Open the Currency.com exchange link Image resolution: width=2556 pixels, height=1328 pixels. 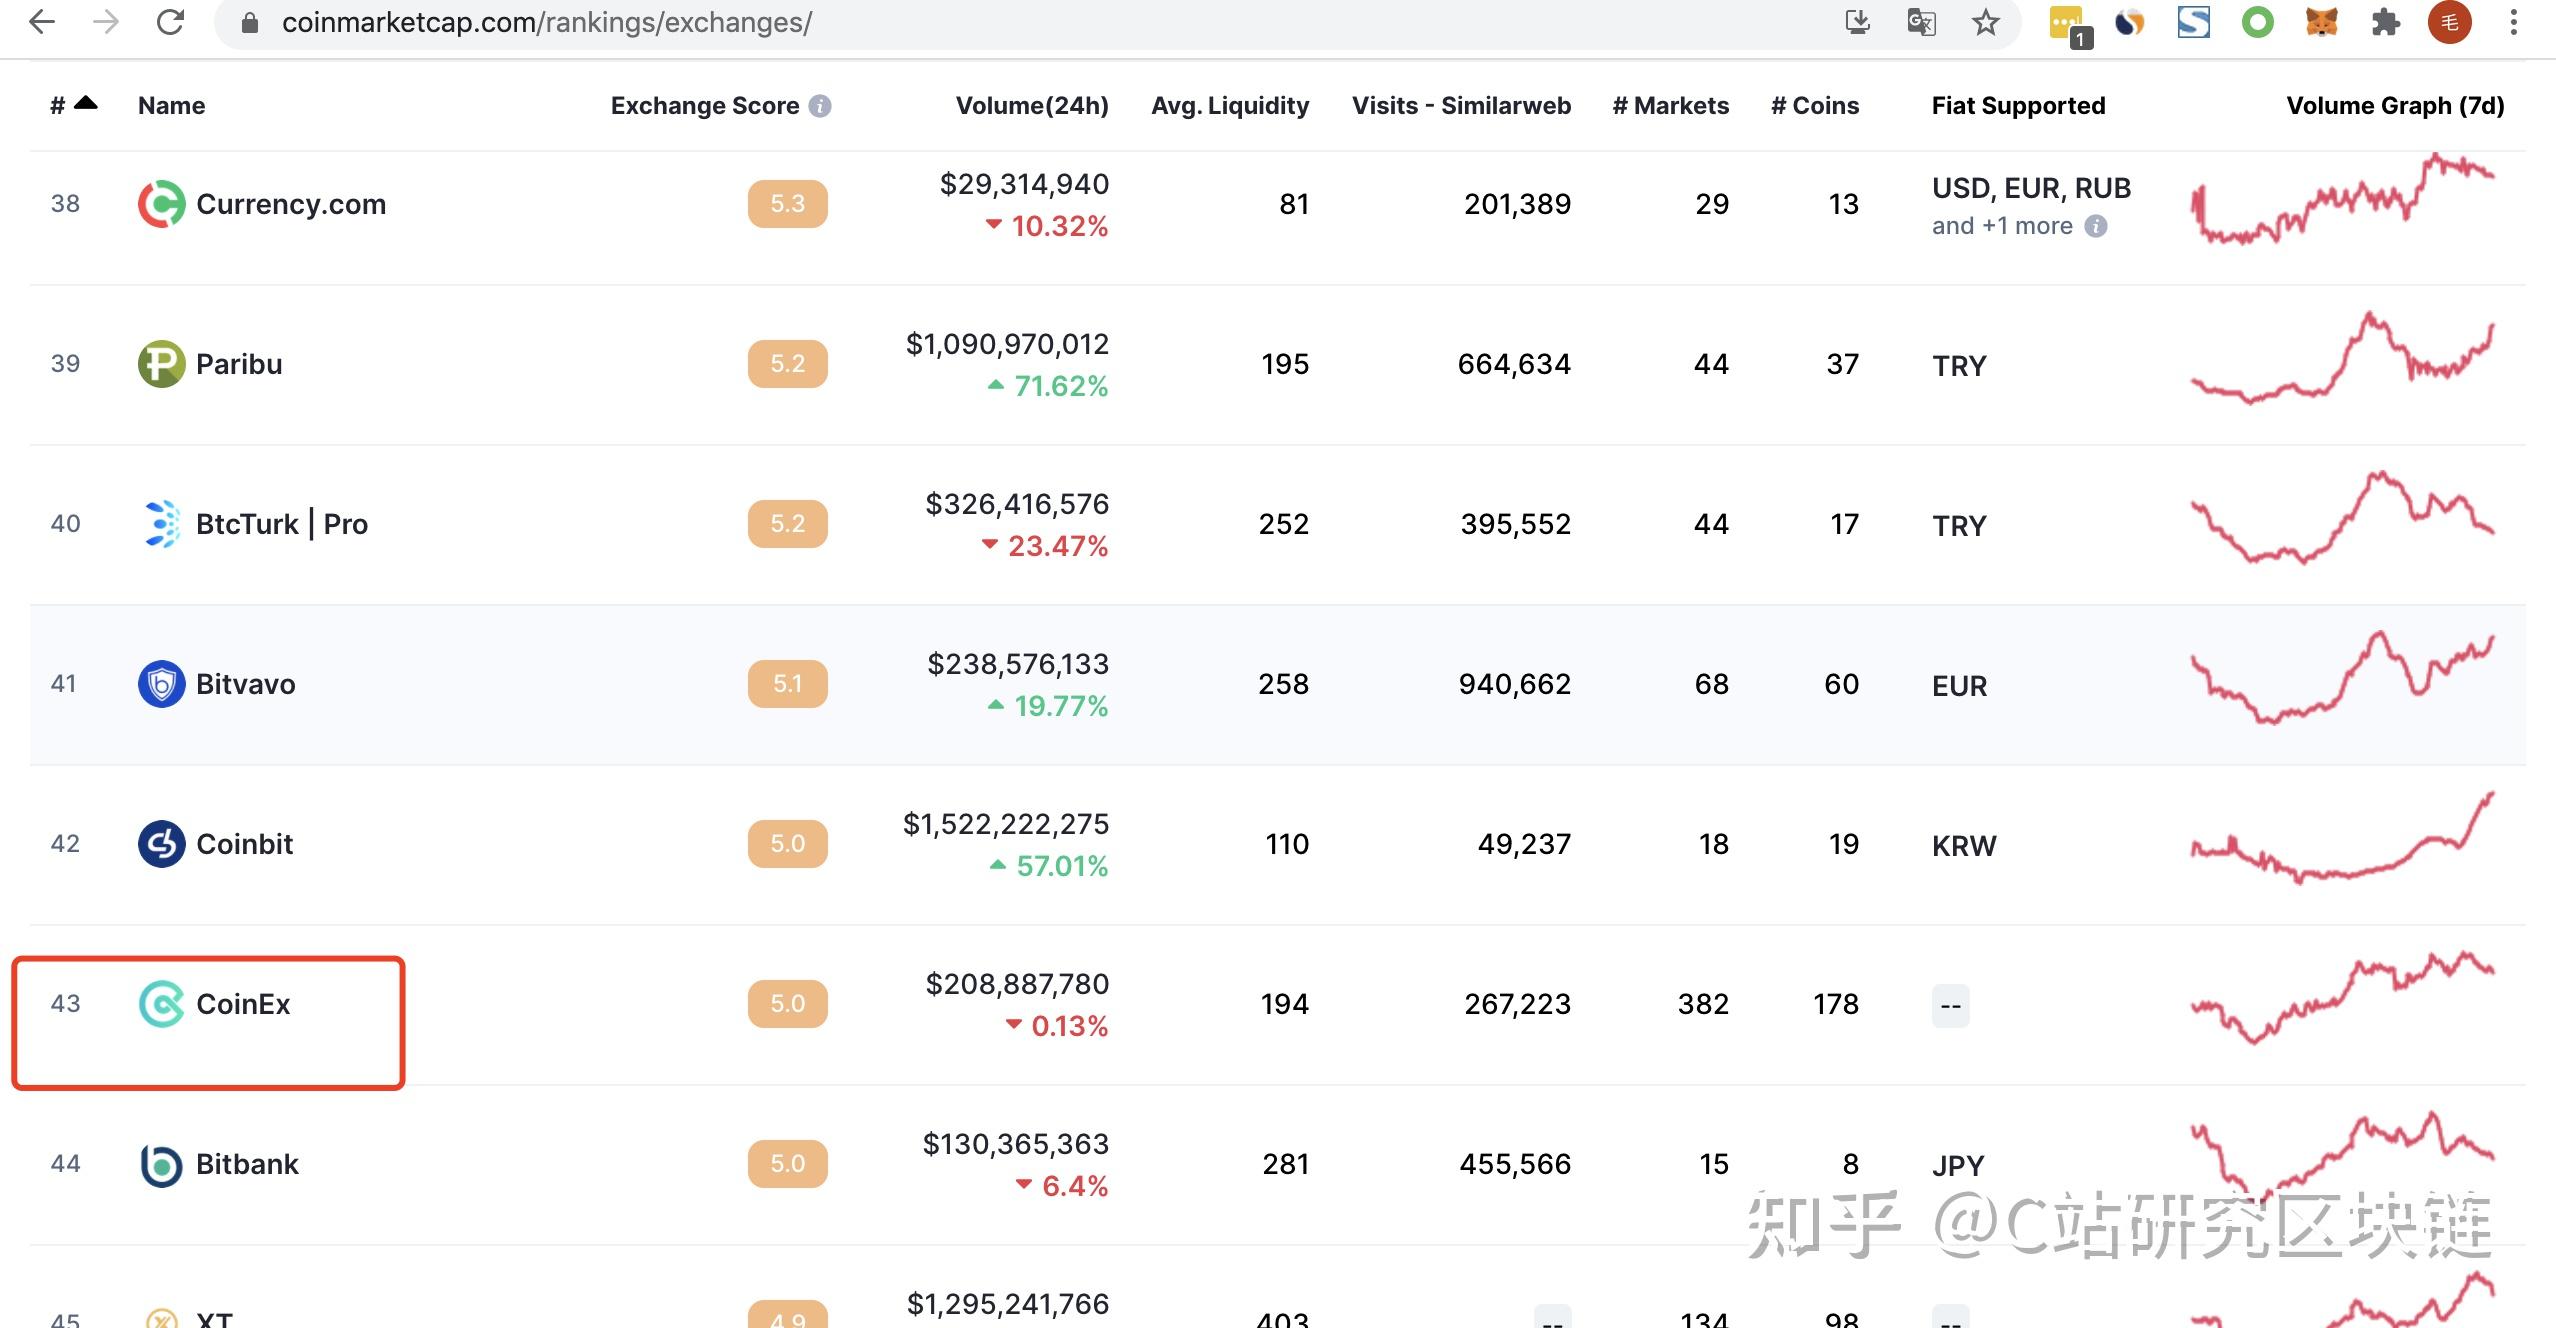pos(291,204)
